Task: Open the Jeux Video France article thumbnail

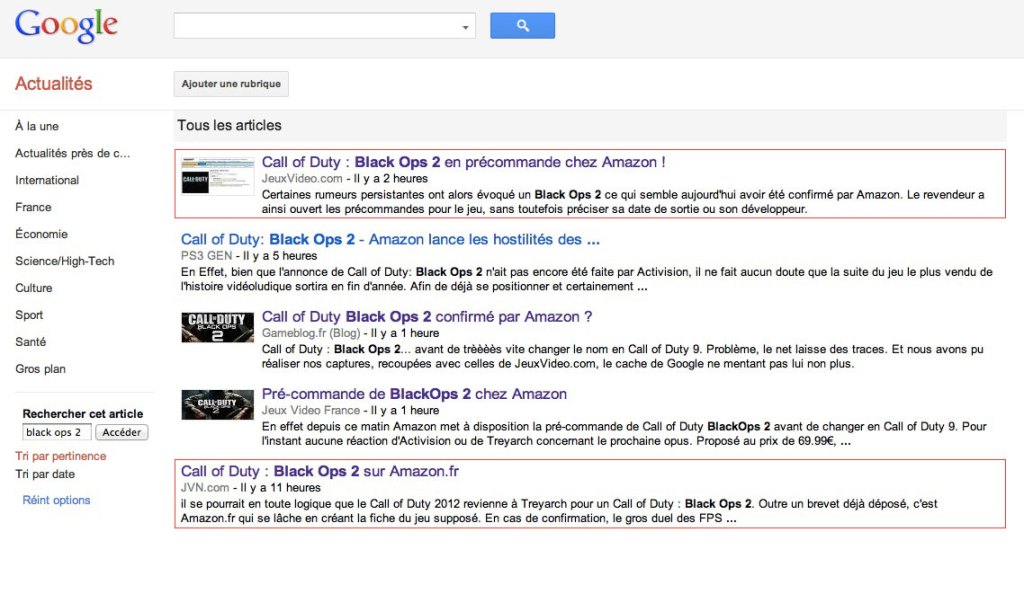Action: coord(217,405)
